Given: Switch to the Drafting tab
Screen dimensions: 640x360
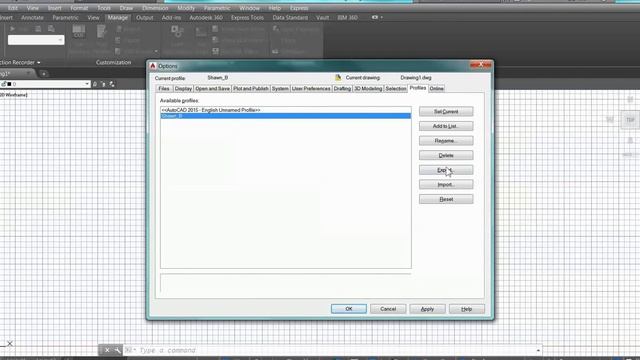Looking at the screenshot, I should 342,89.
